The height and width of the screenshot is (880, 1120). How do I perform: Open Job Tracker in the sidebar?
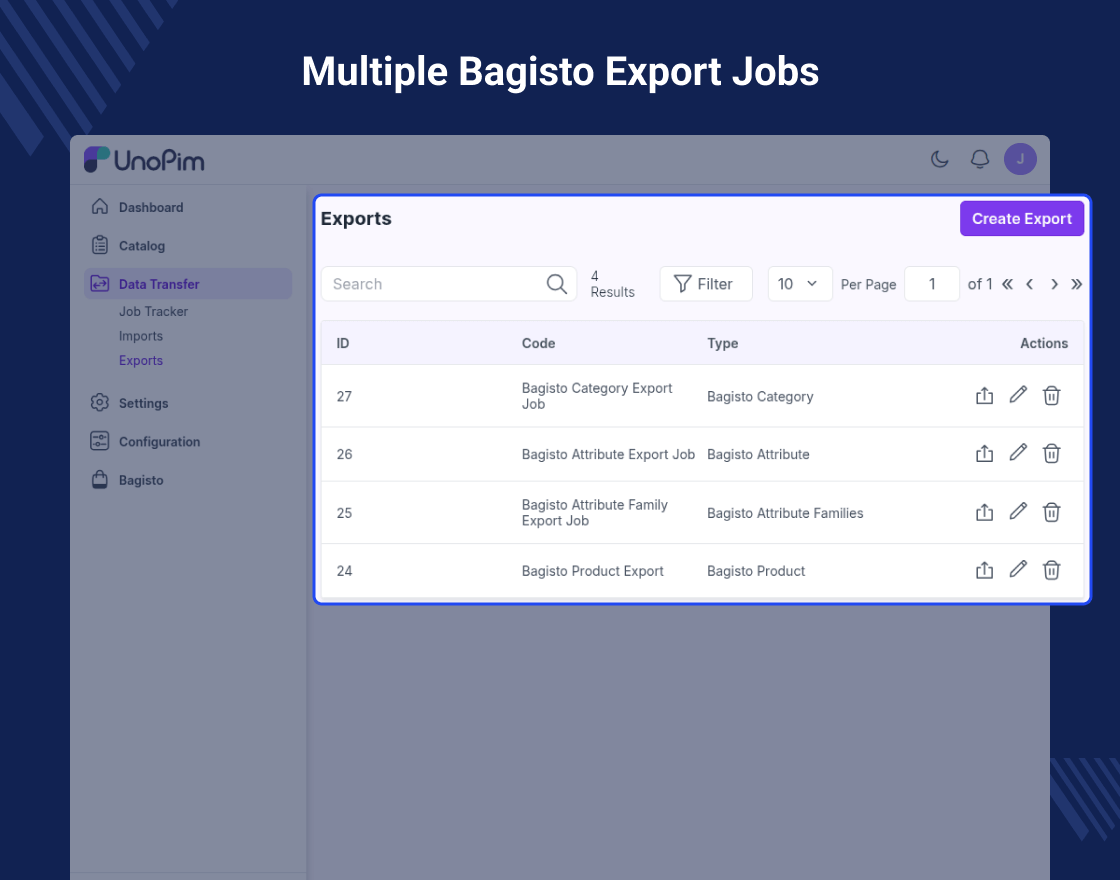[x=154, y=311]
